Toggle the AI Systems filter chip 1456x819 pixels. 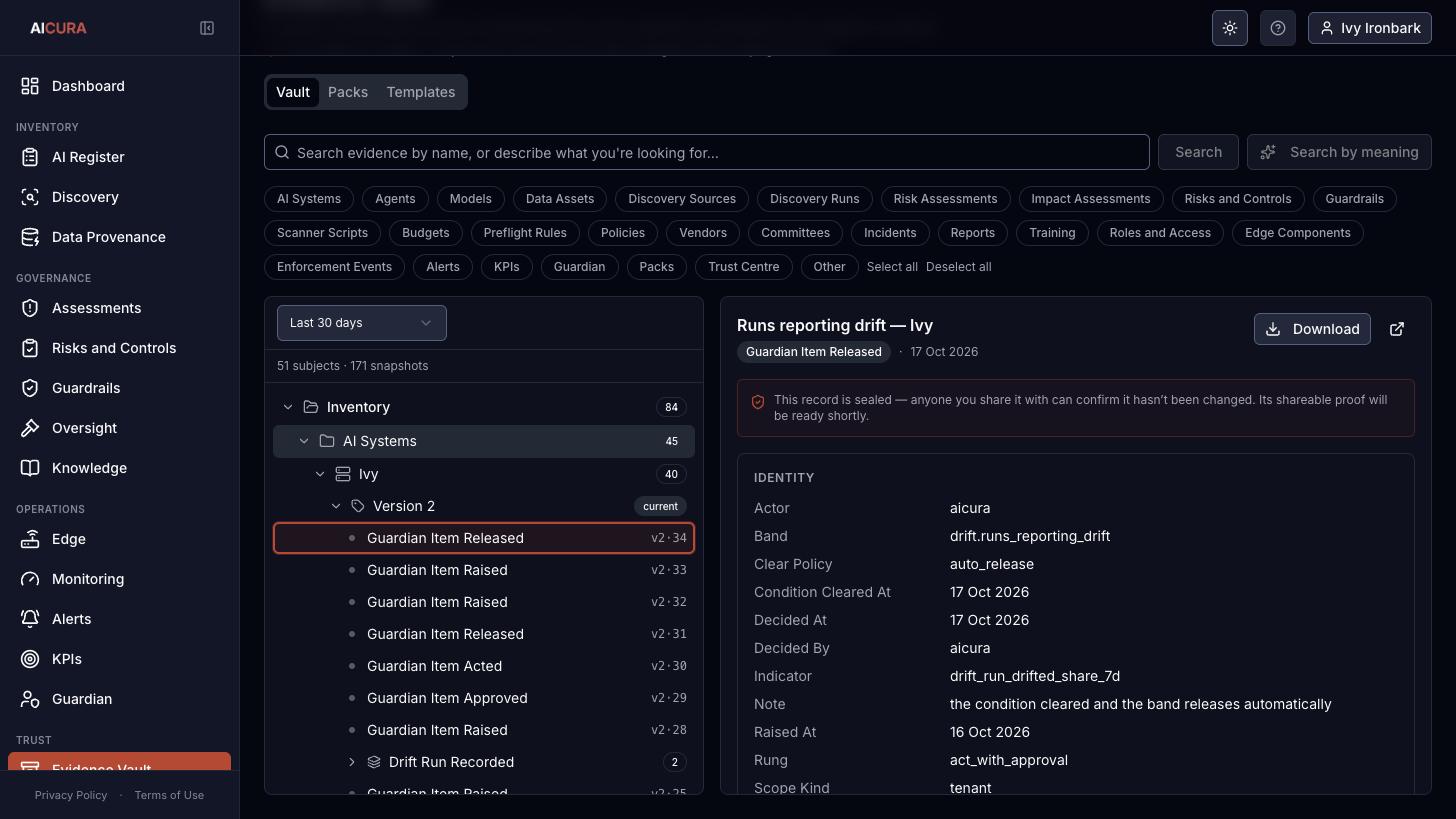(x=309, y=199)
